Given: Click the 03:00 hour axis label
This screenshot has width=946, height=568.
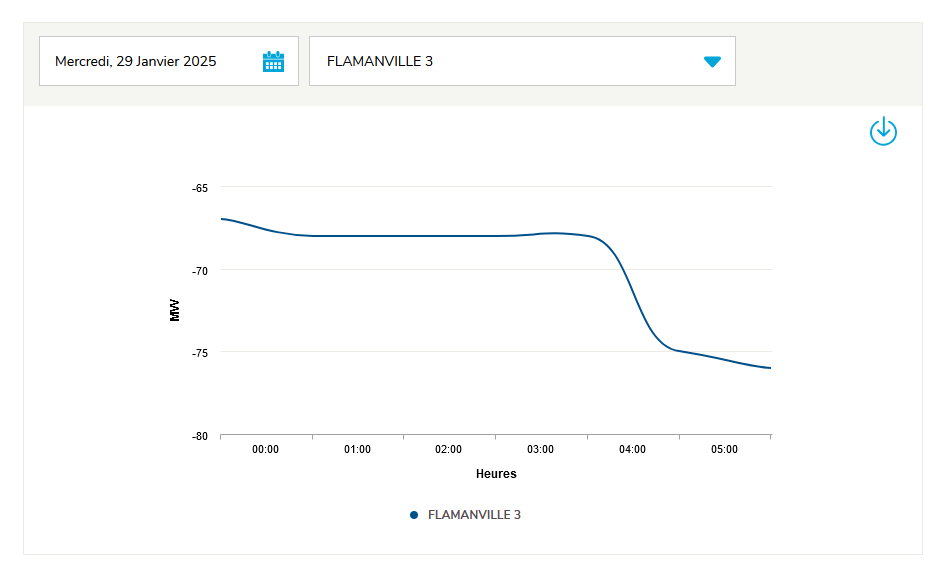Looking at the screenshot, I should [x=541, y=450].
